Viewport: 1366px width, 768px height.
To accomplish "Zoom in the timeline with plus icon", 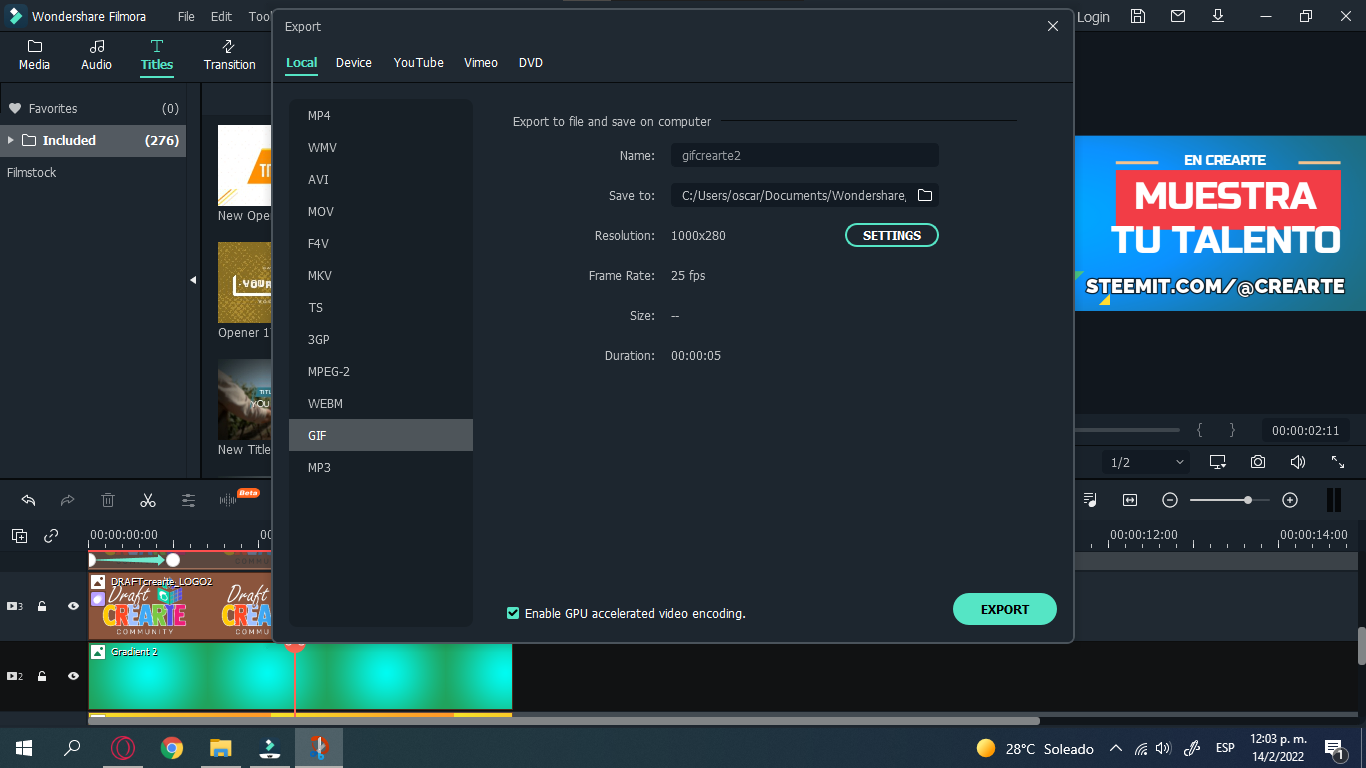I will pyautogui.click(x=1290, y=500).
